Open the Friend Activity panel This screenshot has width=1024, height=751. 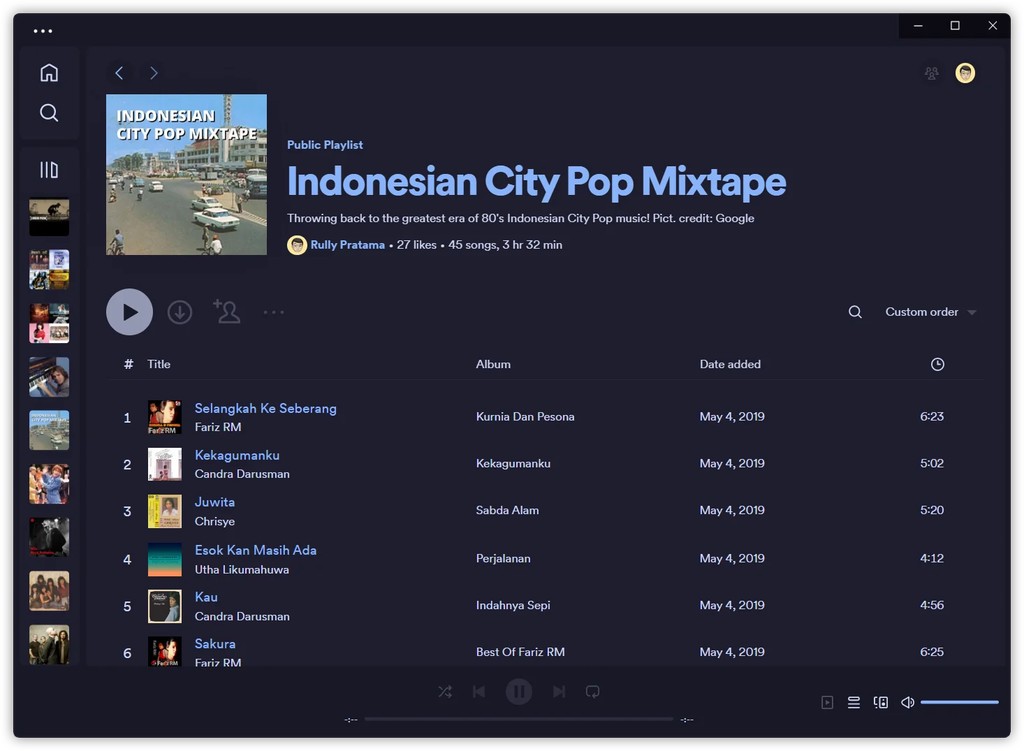[931, 73]
